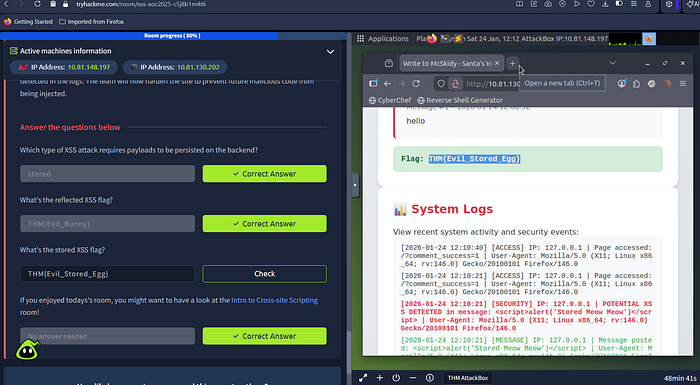Click Correct Answer button for reflected XSS flag
Viewport: 700px width, 385px height.
pos(265,224)
